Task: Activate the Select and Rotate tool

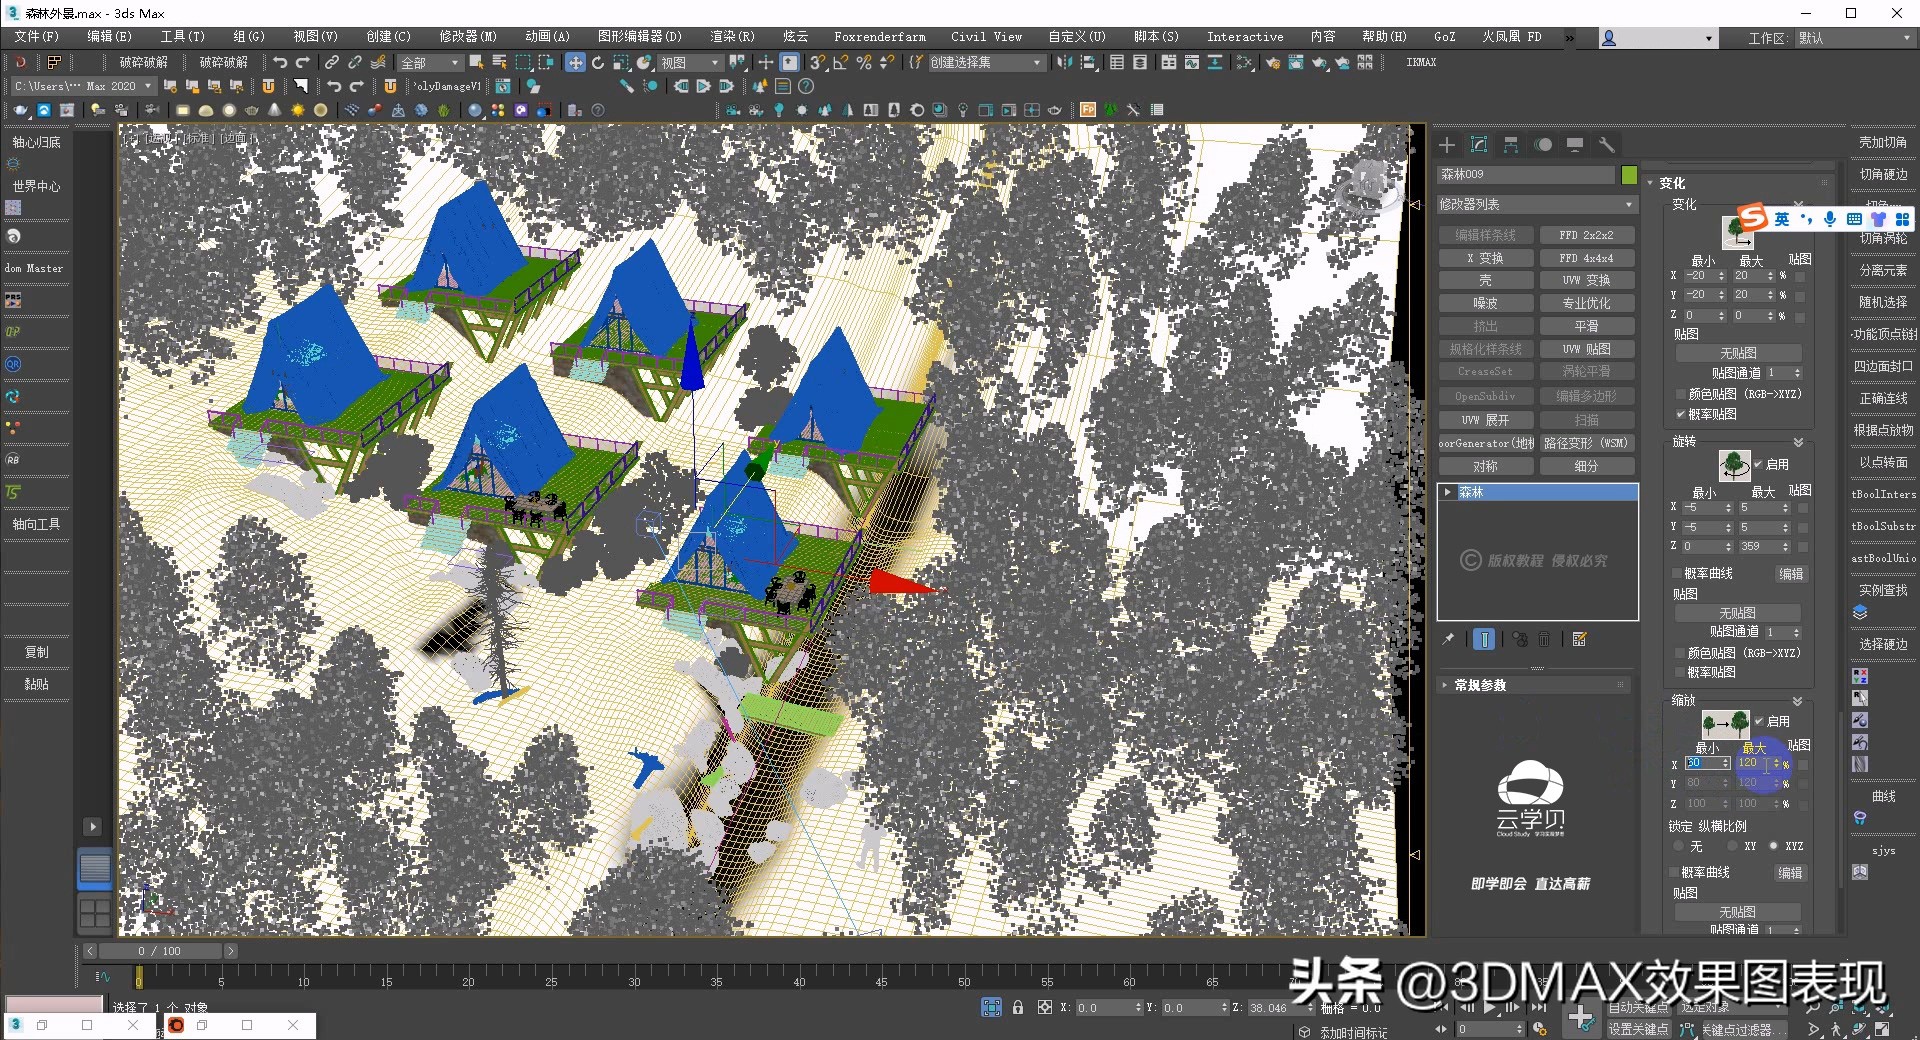Action: pos(598,63)
